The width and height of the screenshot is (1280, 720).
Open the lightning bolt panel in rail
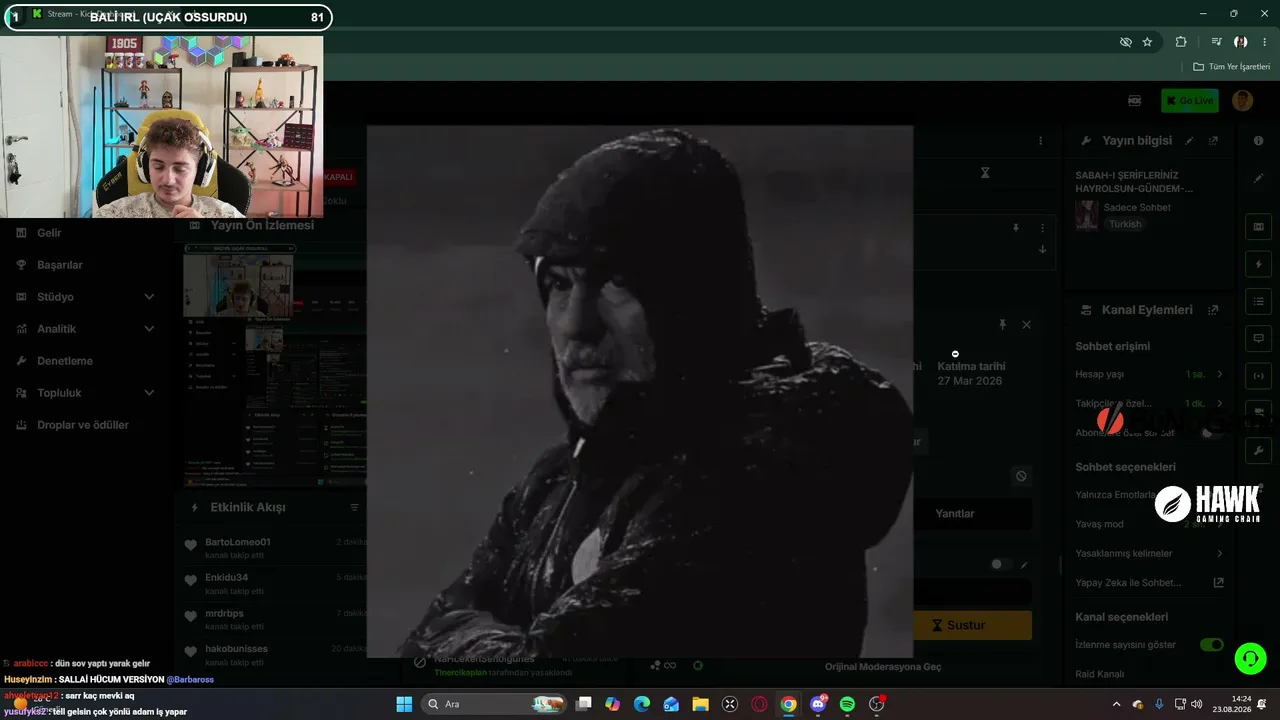(1258, 264)
